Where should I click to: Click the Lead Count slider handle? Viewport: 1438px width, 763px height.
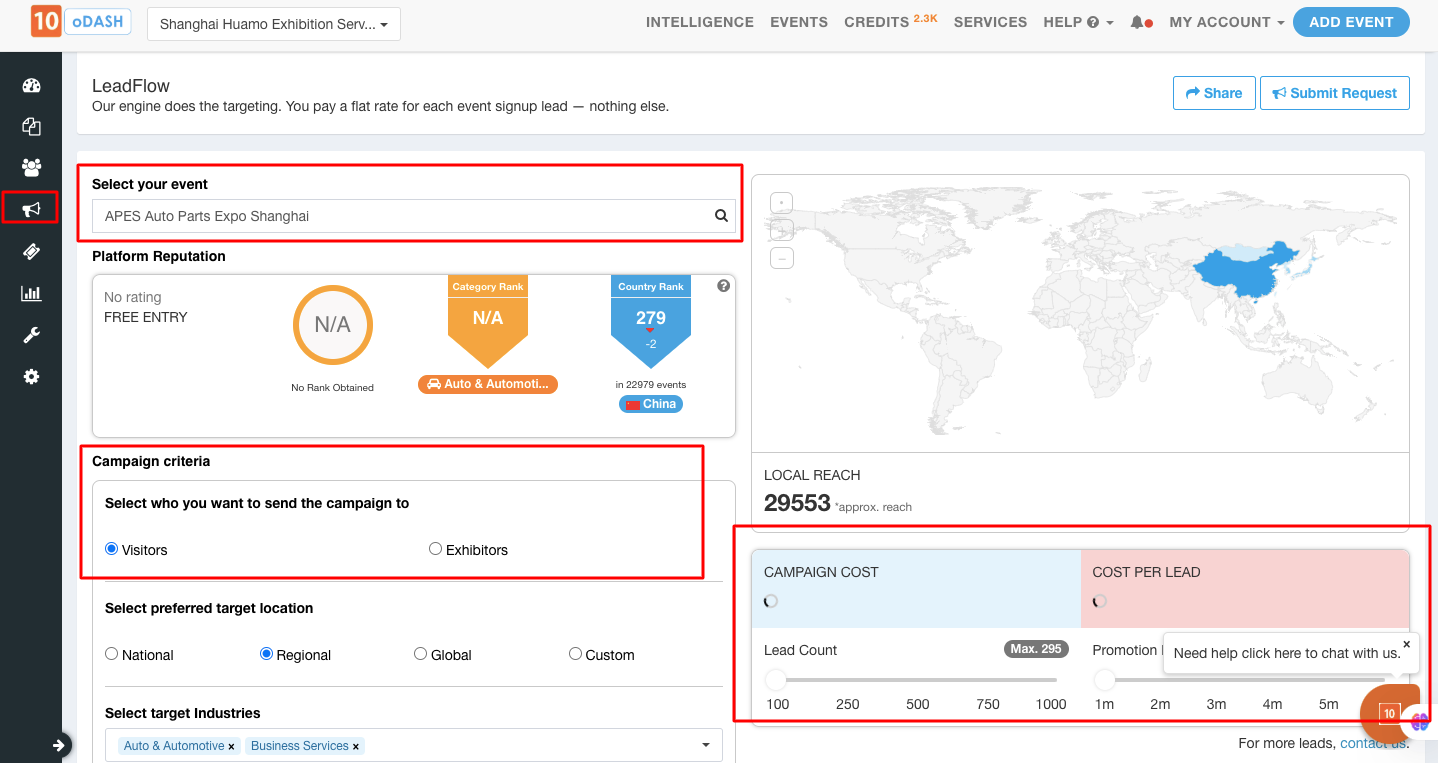pyautogui.click(x=776, y=680)
